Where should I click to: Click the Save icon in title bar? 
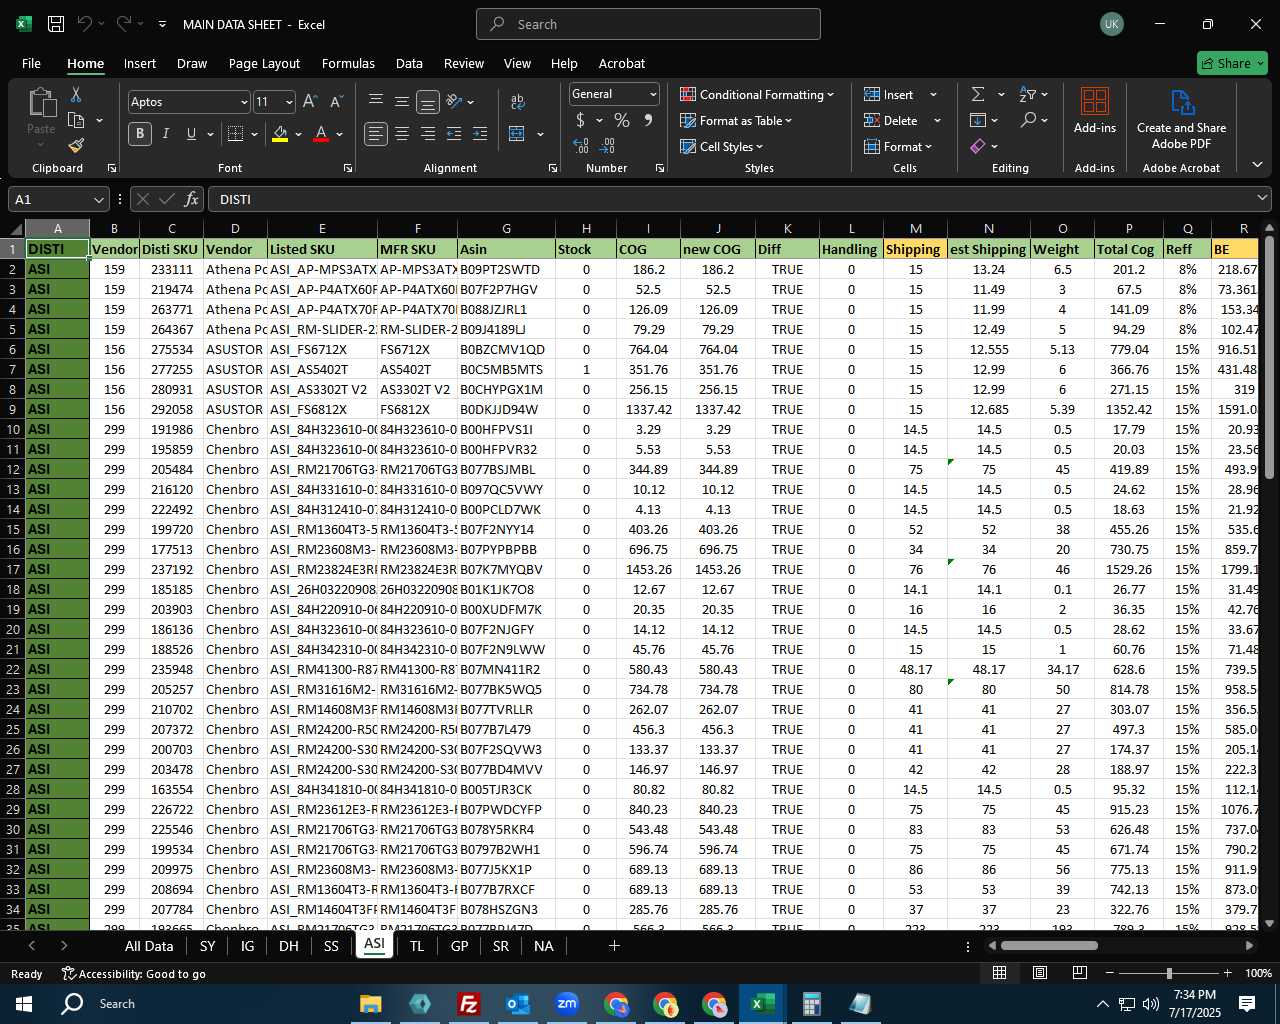56,24
